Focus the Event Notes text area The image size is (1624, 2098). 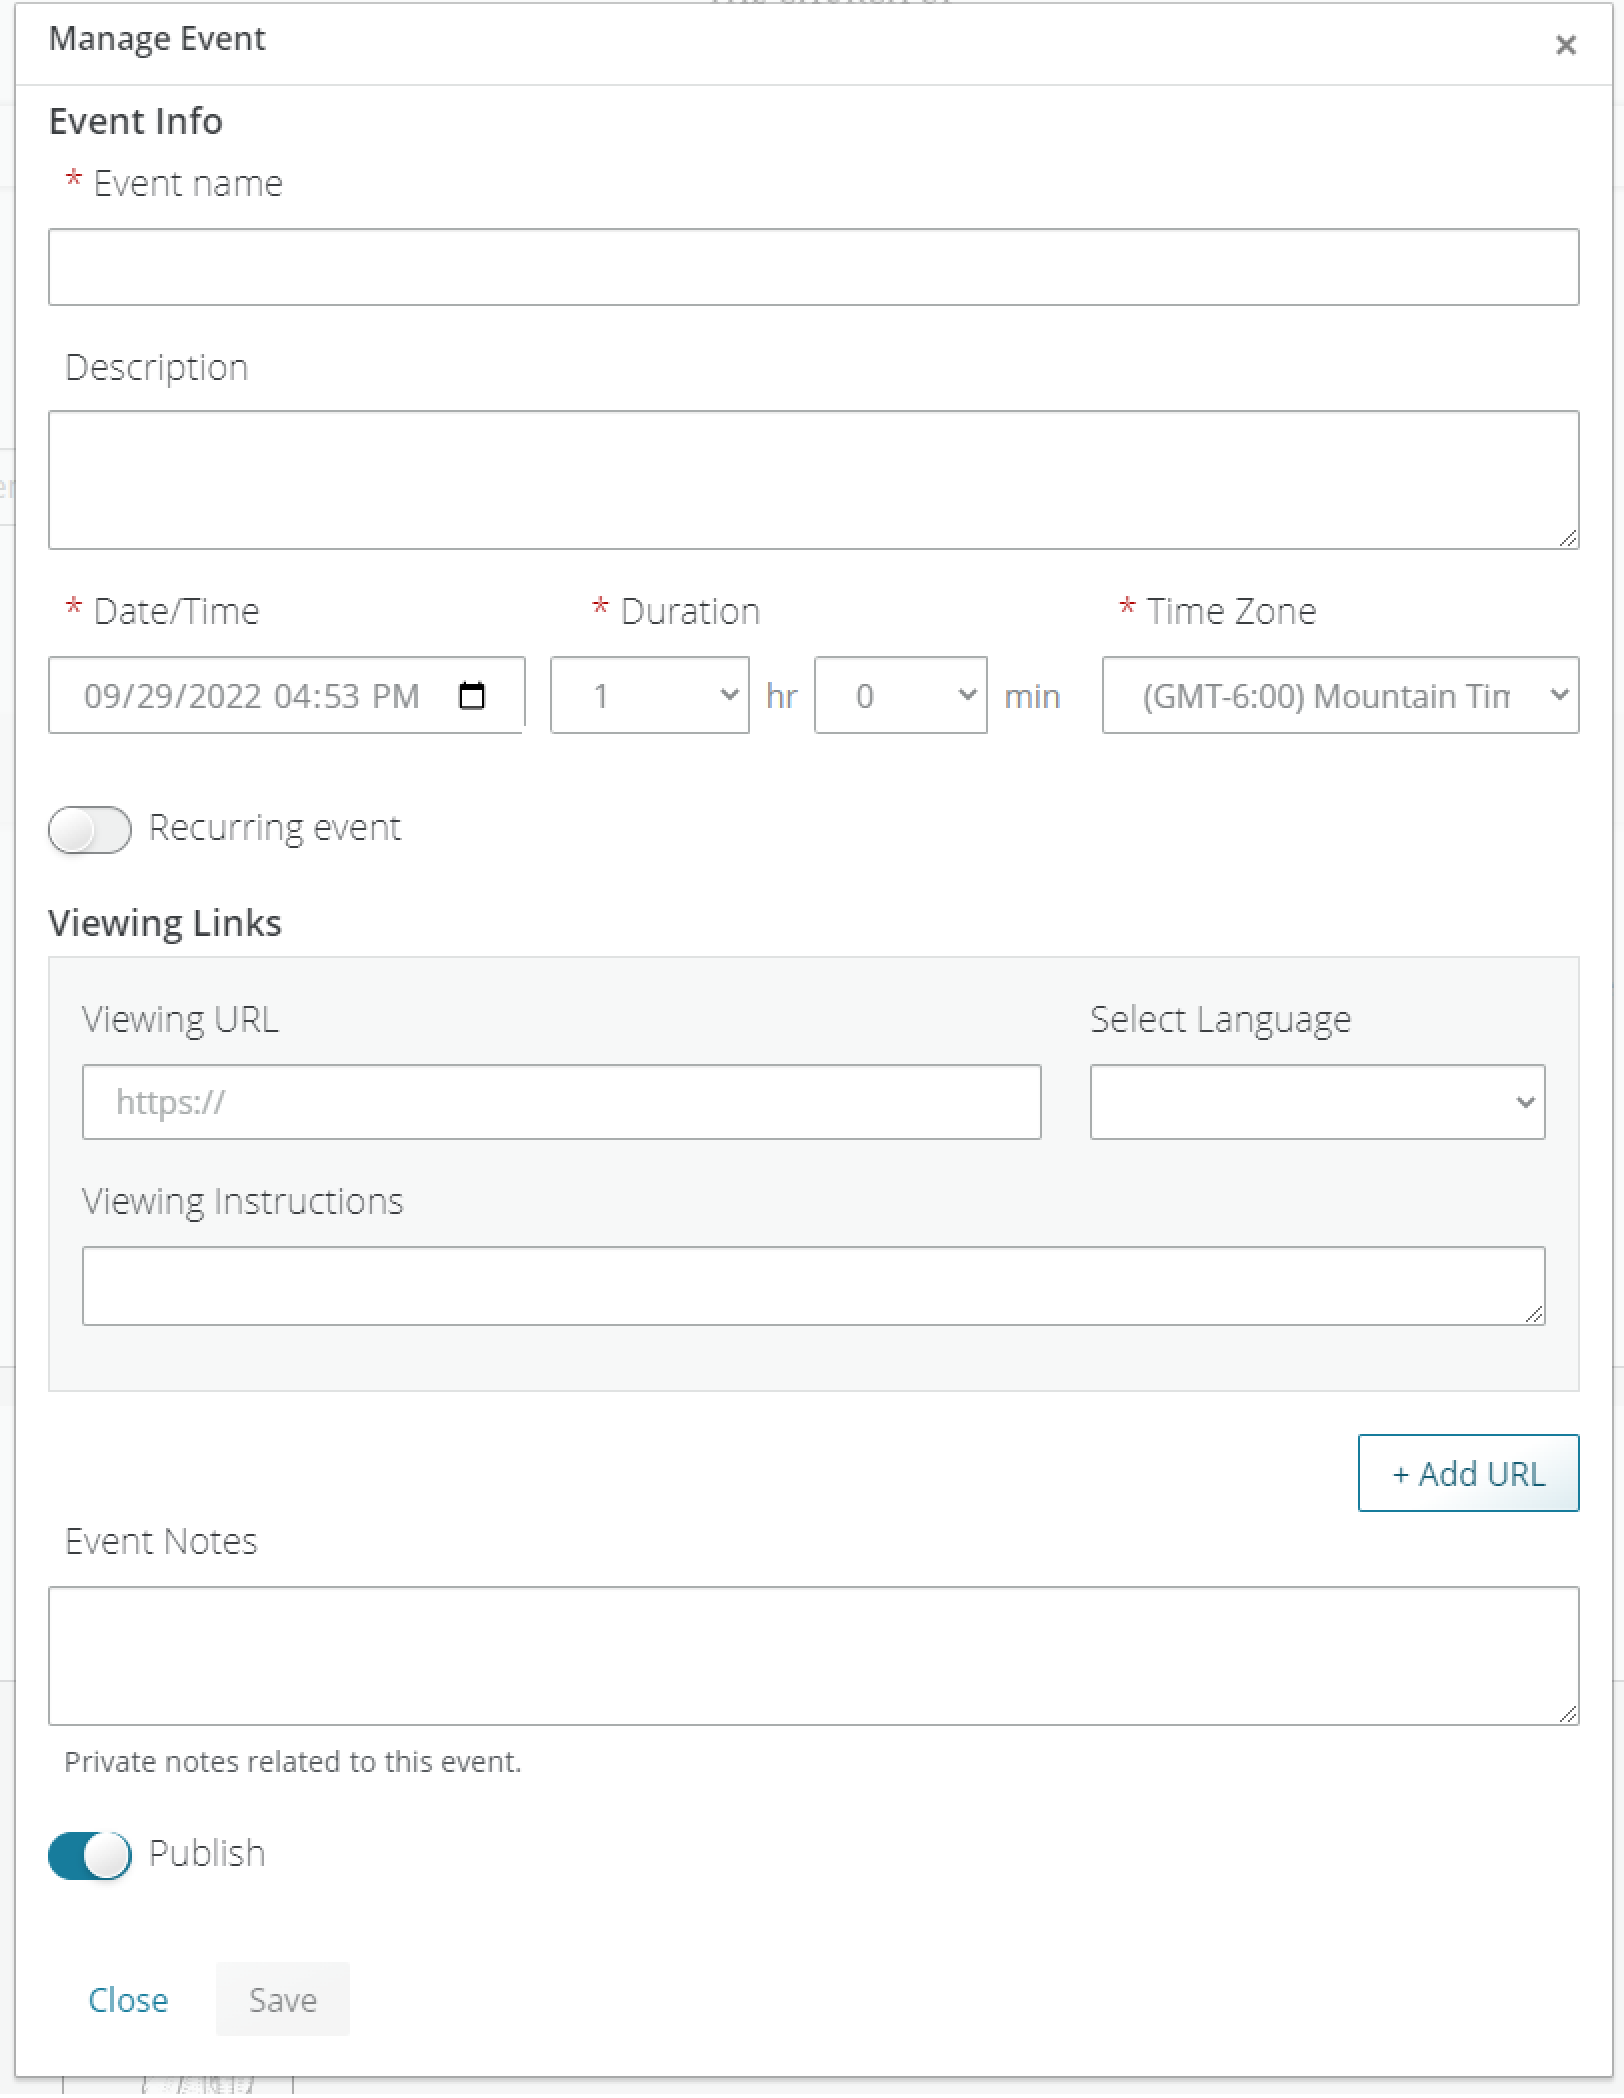click(812, 1655)
